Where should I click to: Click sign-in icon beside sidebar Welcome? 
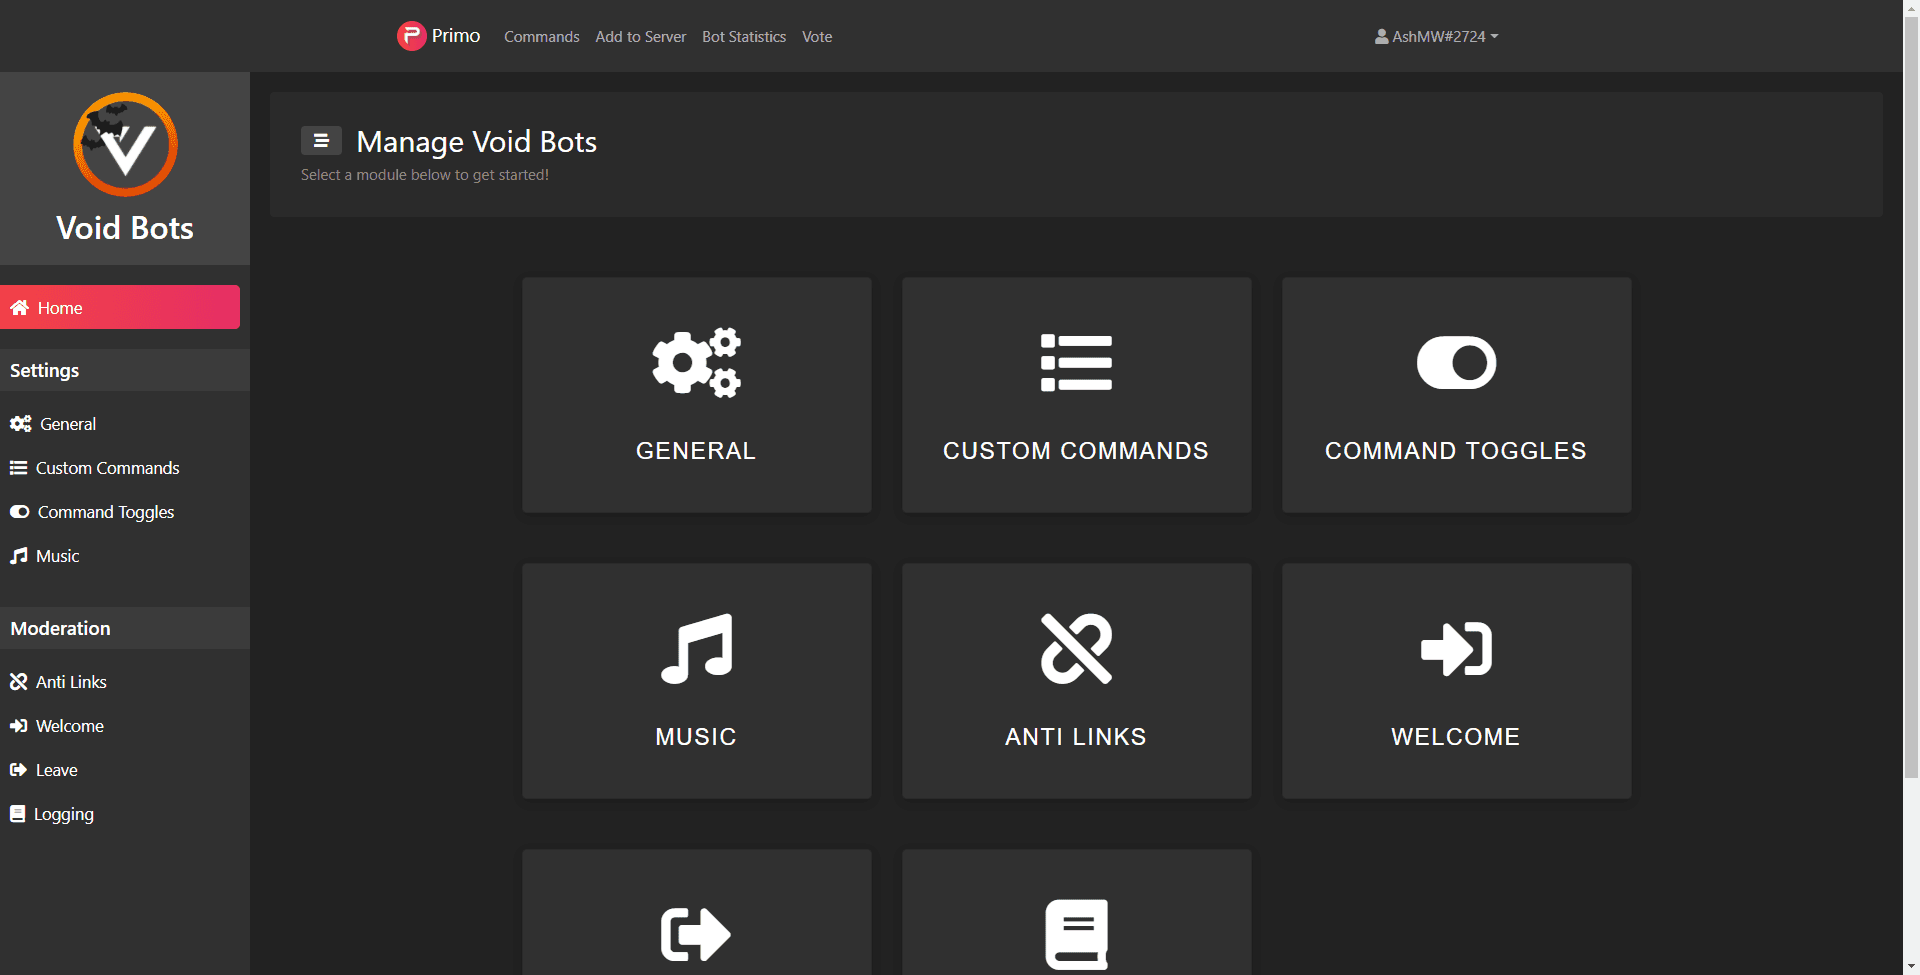click(x=18, y=726)
